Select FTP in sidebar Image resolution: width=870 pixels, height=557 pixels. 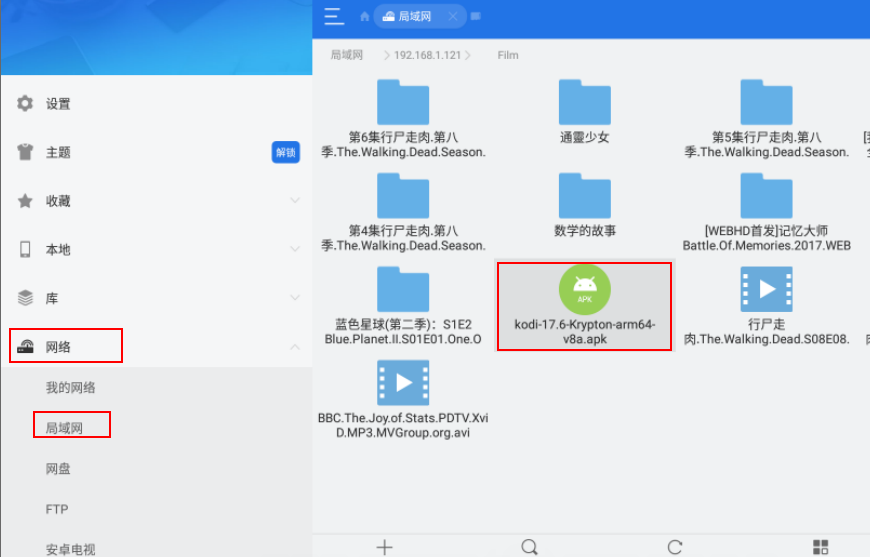point(57,509)
